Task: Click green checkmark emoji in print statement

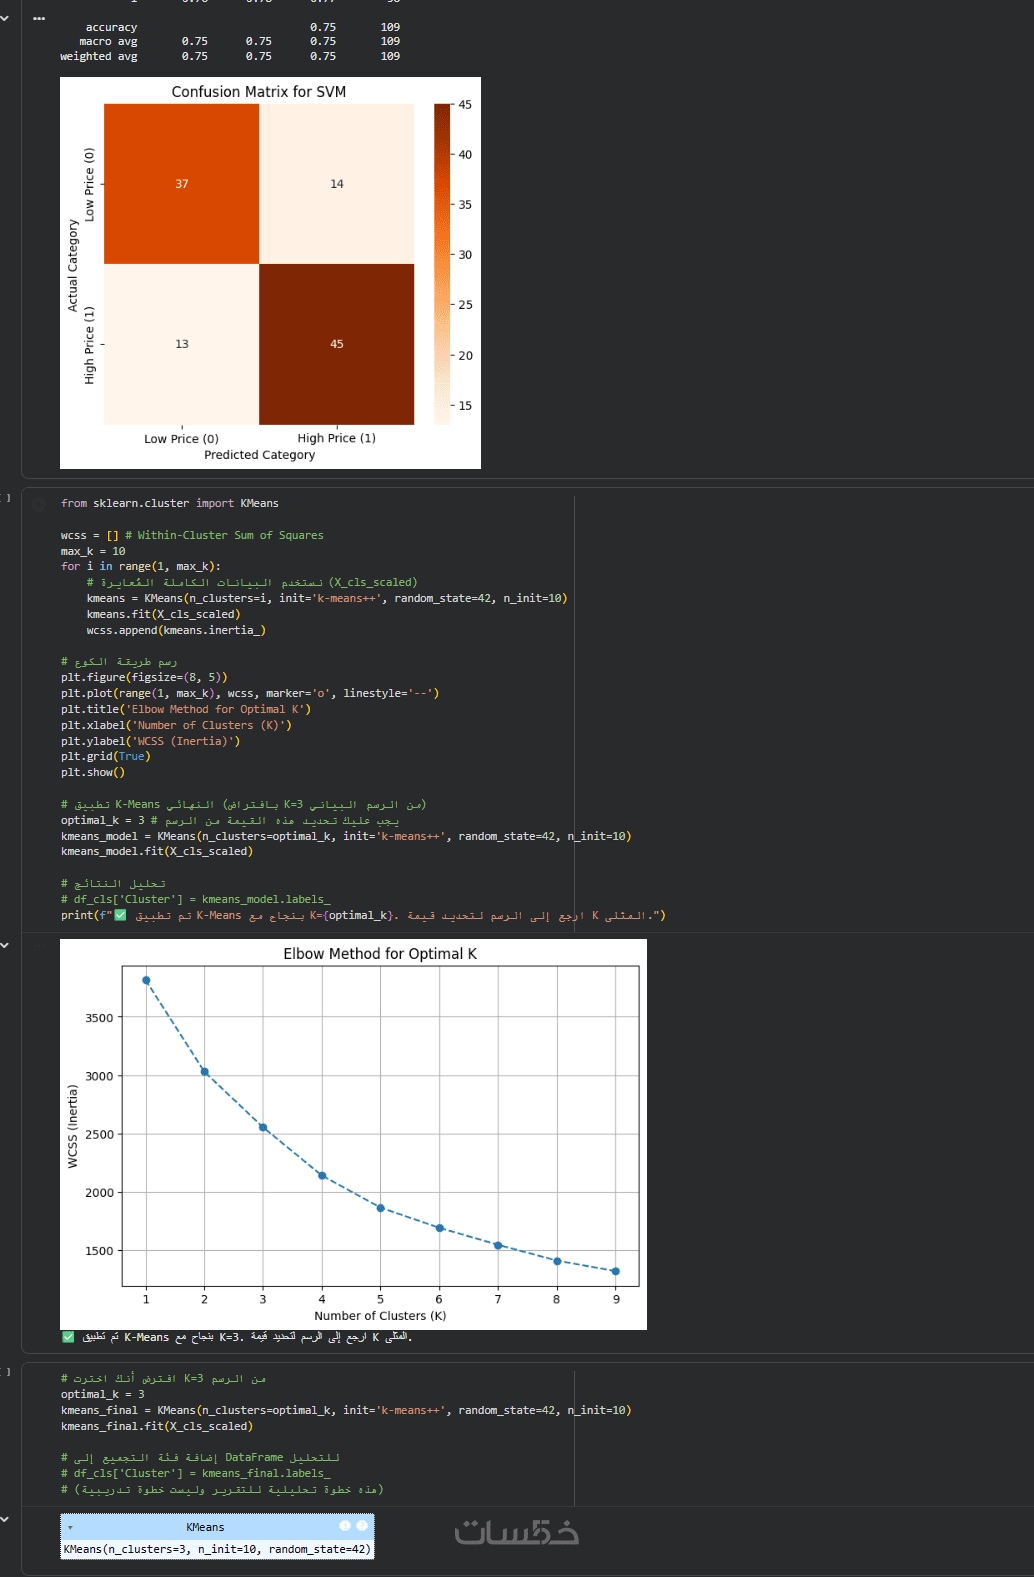Action: pos(120,915)
